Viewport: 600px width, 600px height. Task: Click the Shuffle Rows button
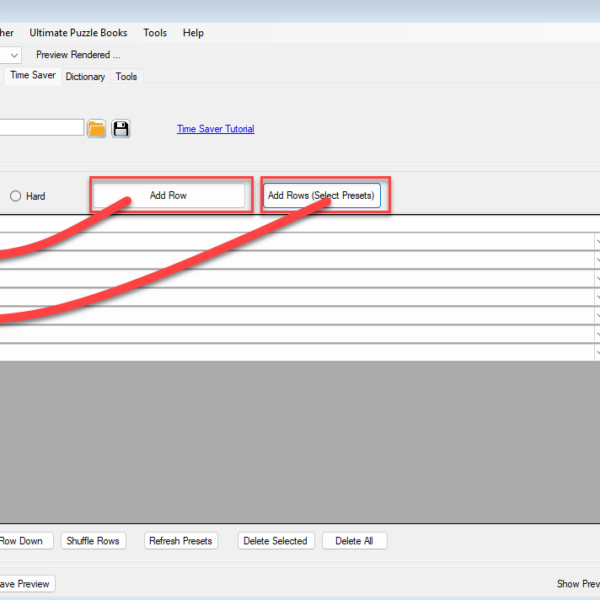(x=93, y=541)
